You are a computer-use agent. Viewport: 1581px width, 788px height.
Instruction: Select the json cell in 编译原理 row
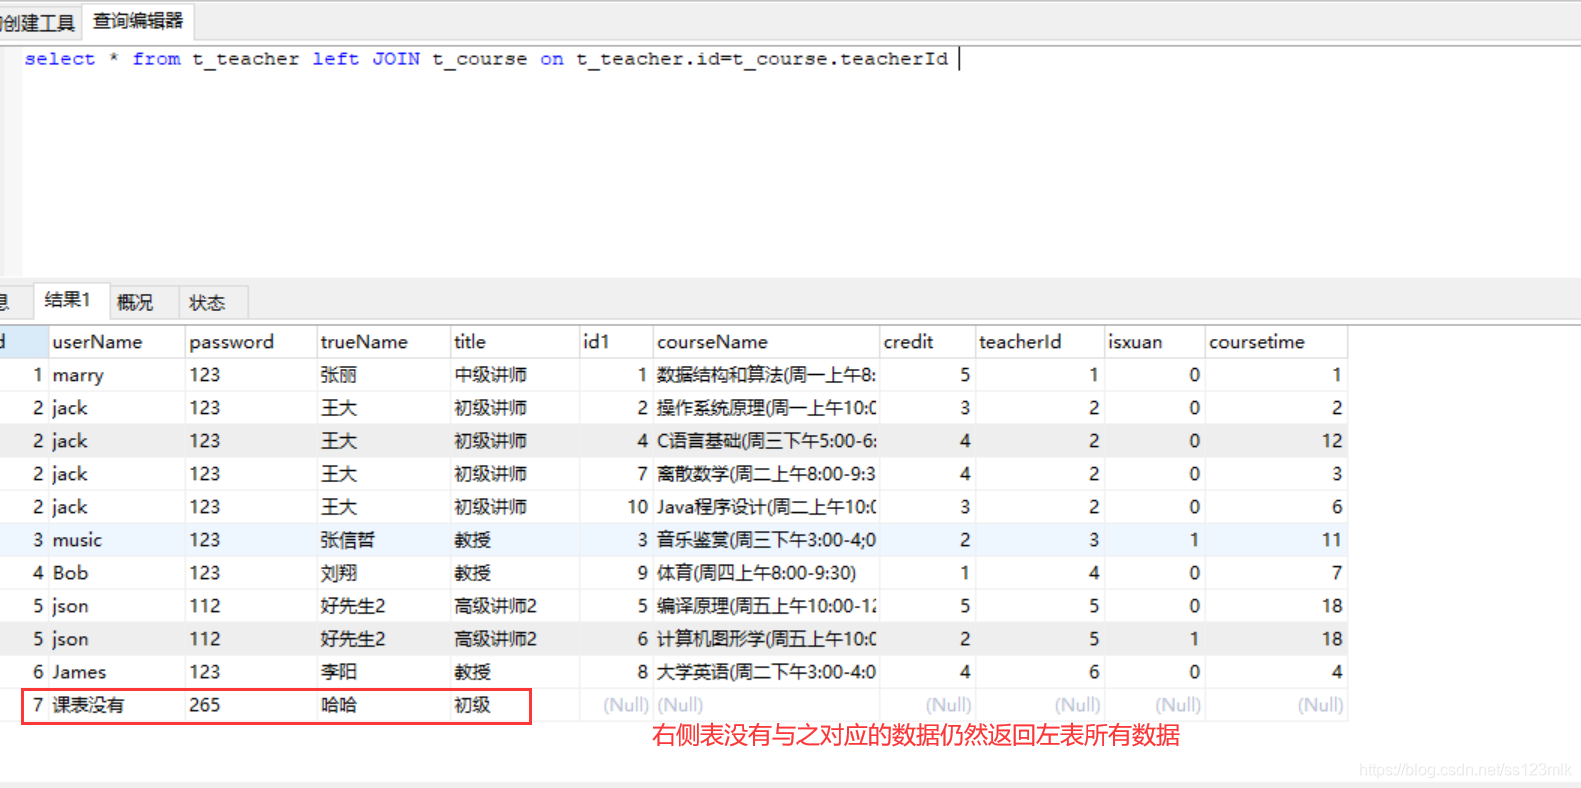(x=117, y=606)
